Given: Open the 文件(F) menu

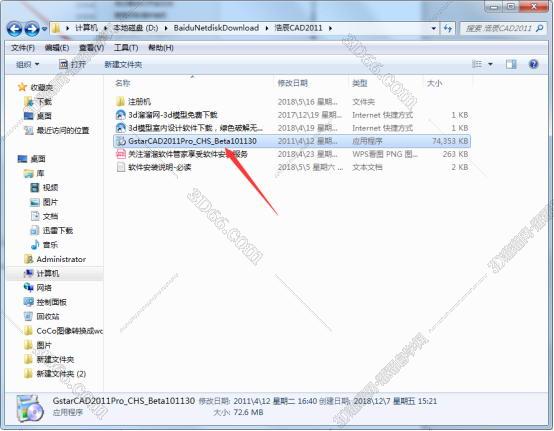Looking at the screenshot, I should [x=23, y=48].
